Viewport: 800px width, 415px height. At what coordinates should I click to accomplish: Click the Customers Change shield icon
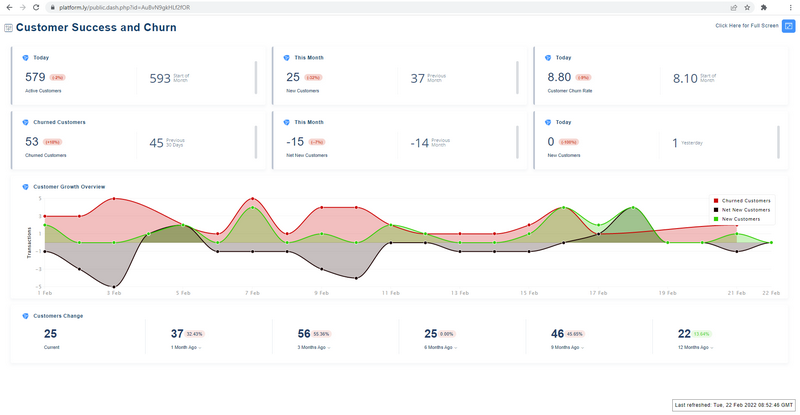26,316
